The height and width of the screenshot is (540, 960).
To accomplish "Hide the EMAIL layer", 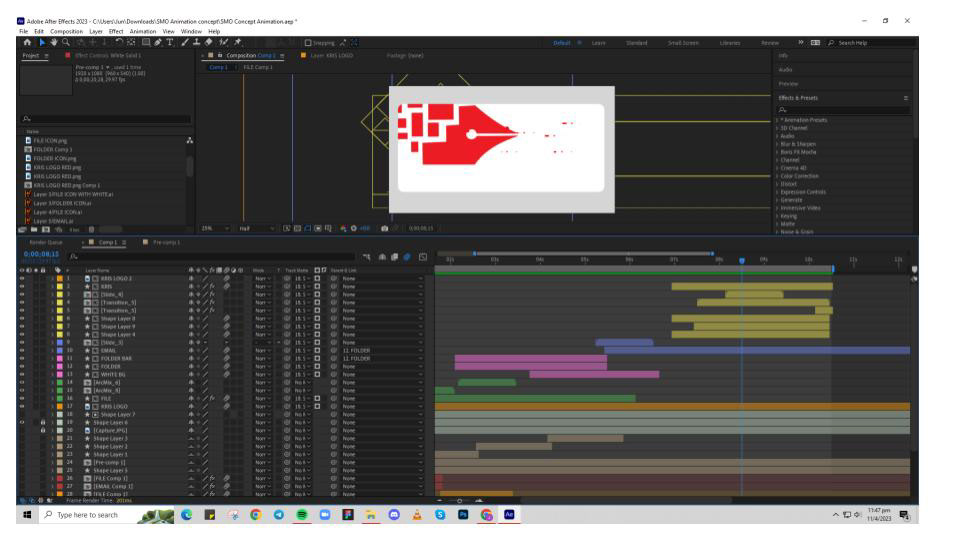I will (x=22, y=351).
